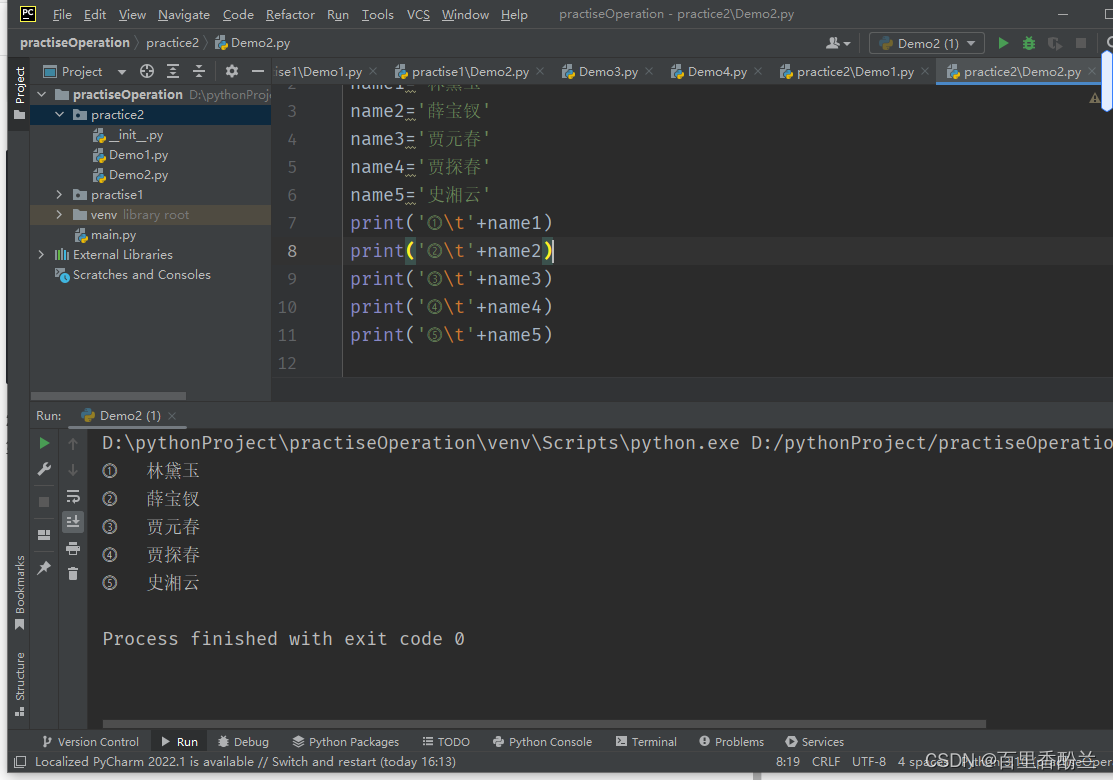Print the run output with printer icon
Viewport: 1113px width, 780px height.
pyautogui.click(x=72, y=548)
